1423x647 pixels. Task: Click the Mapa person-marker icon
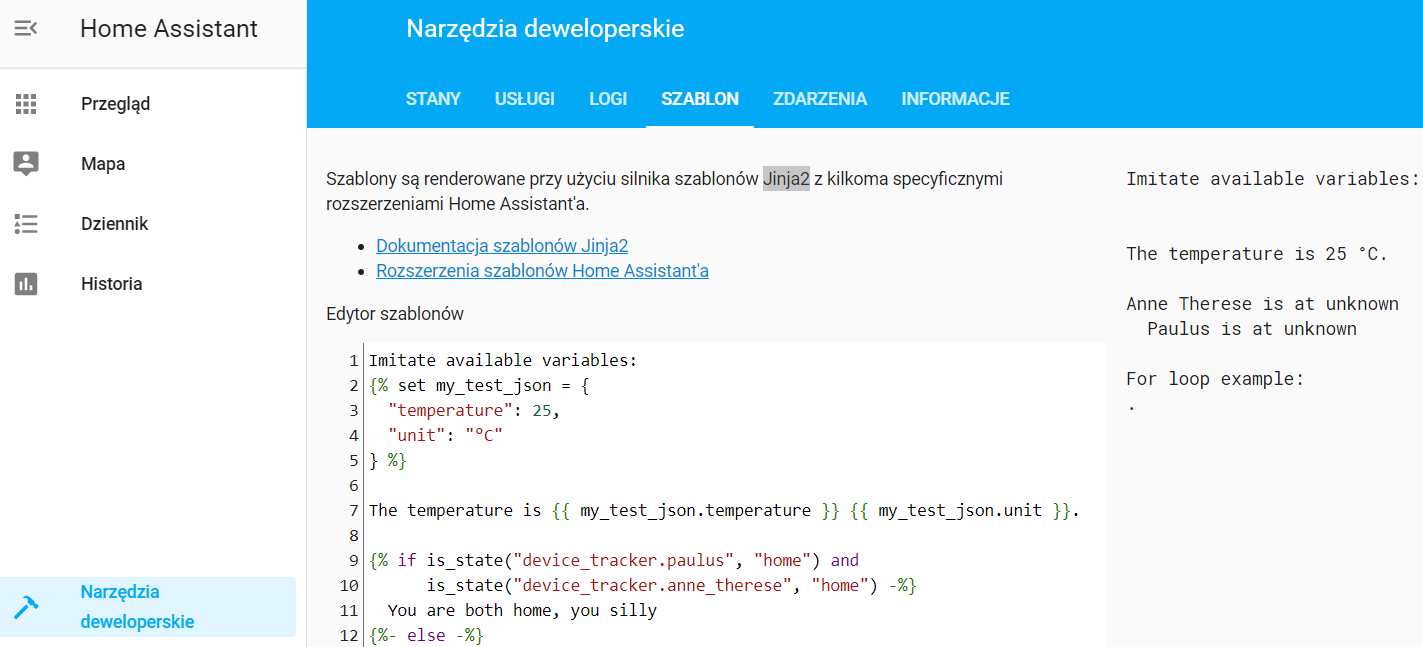pos(26,164)
